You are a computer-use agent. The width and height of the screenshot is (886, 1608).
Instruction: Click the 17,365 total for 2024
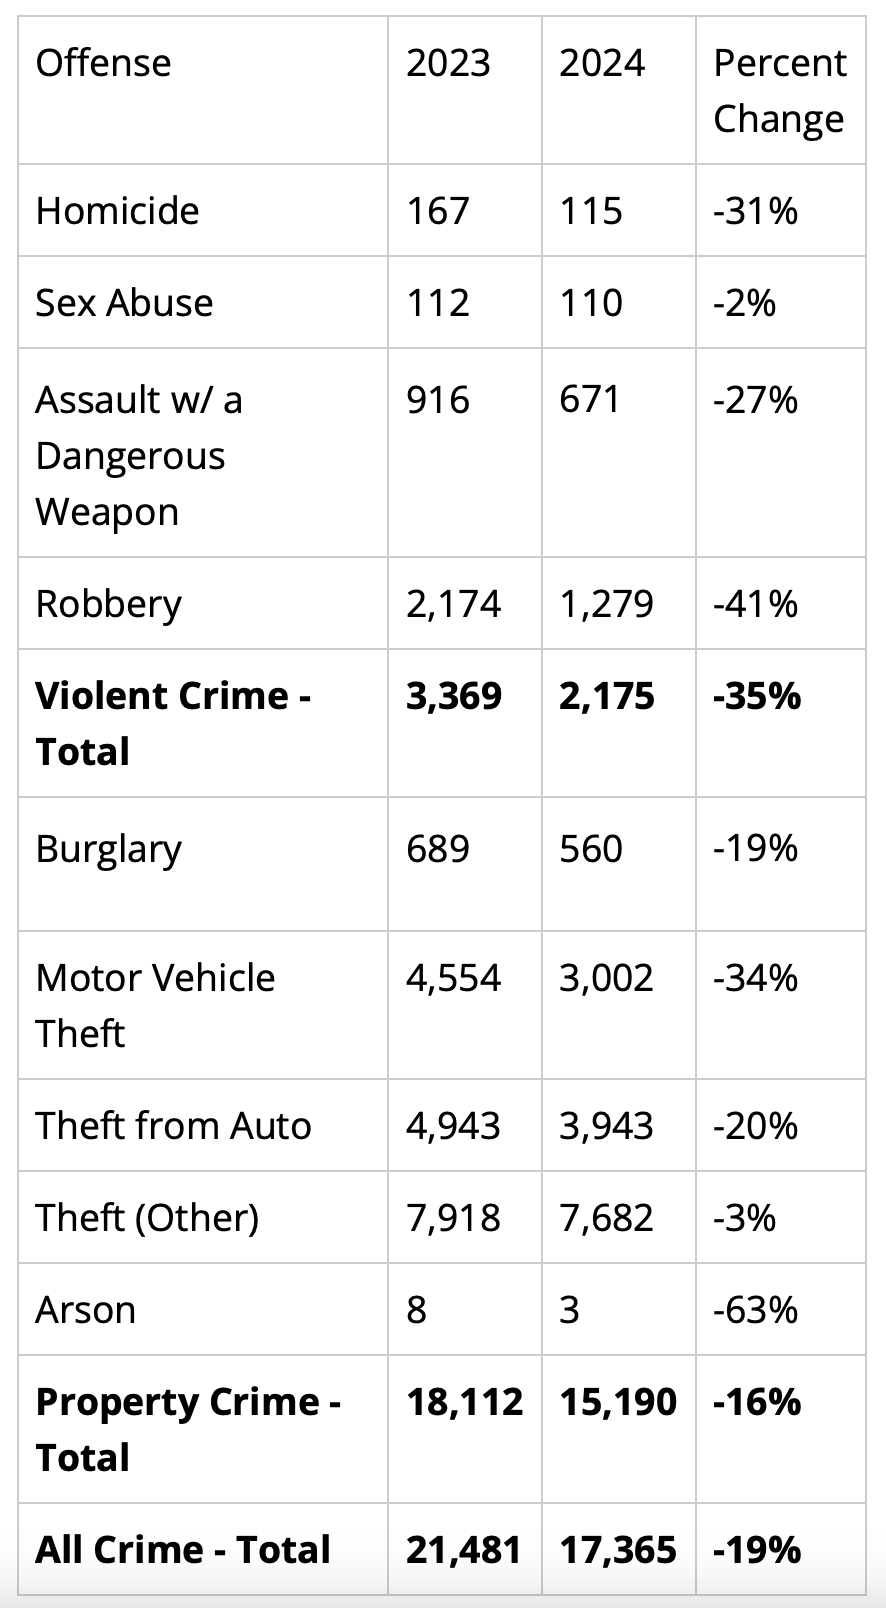coord(618,1550)
